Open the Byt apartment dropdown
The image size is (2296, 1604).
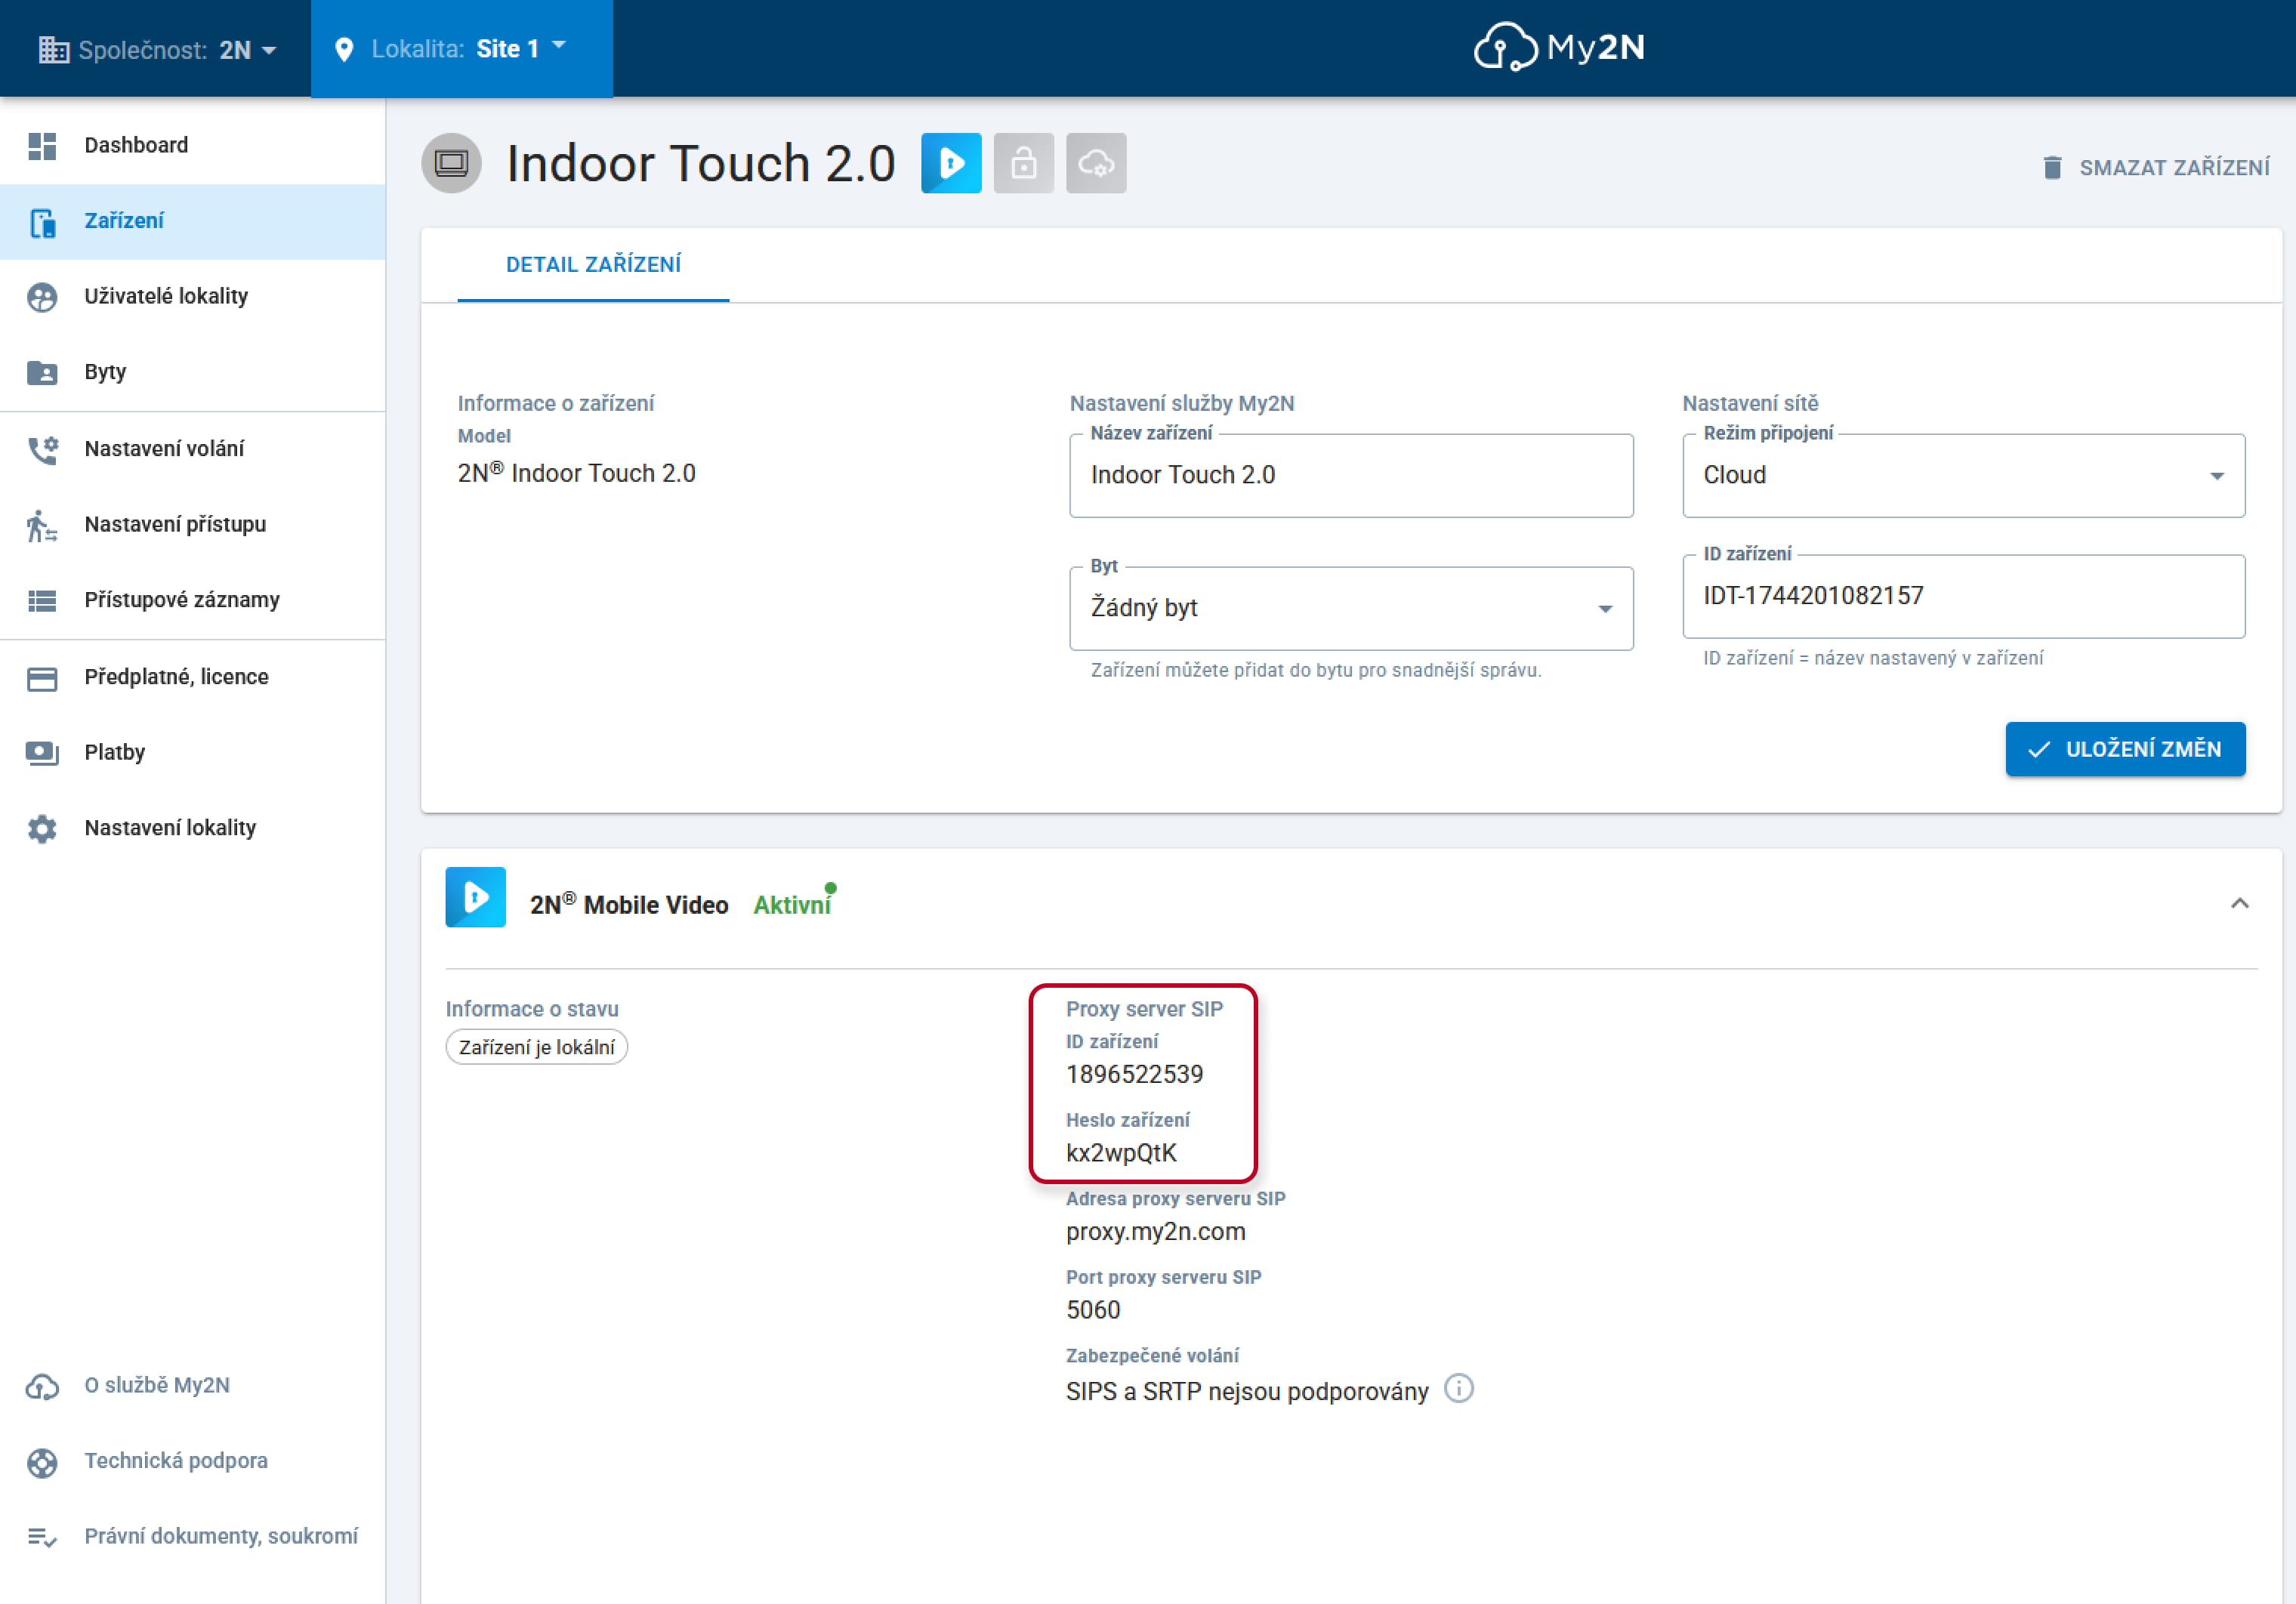[1351, 608]
